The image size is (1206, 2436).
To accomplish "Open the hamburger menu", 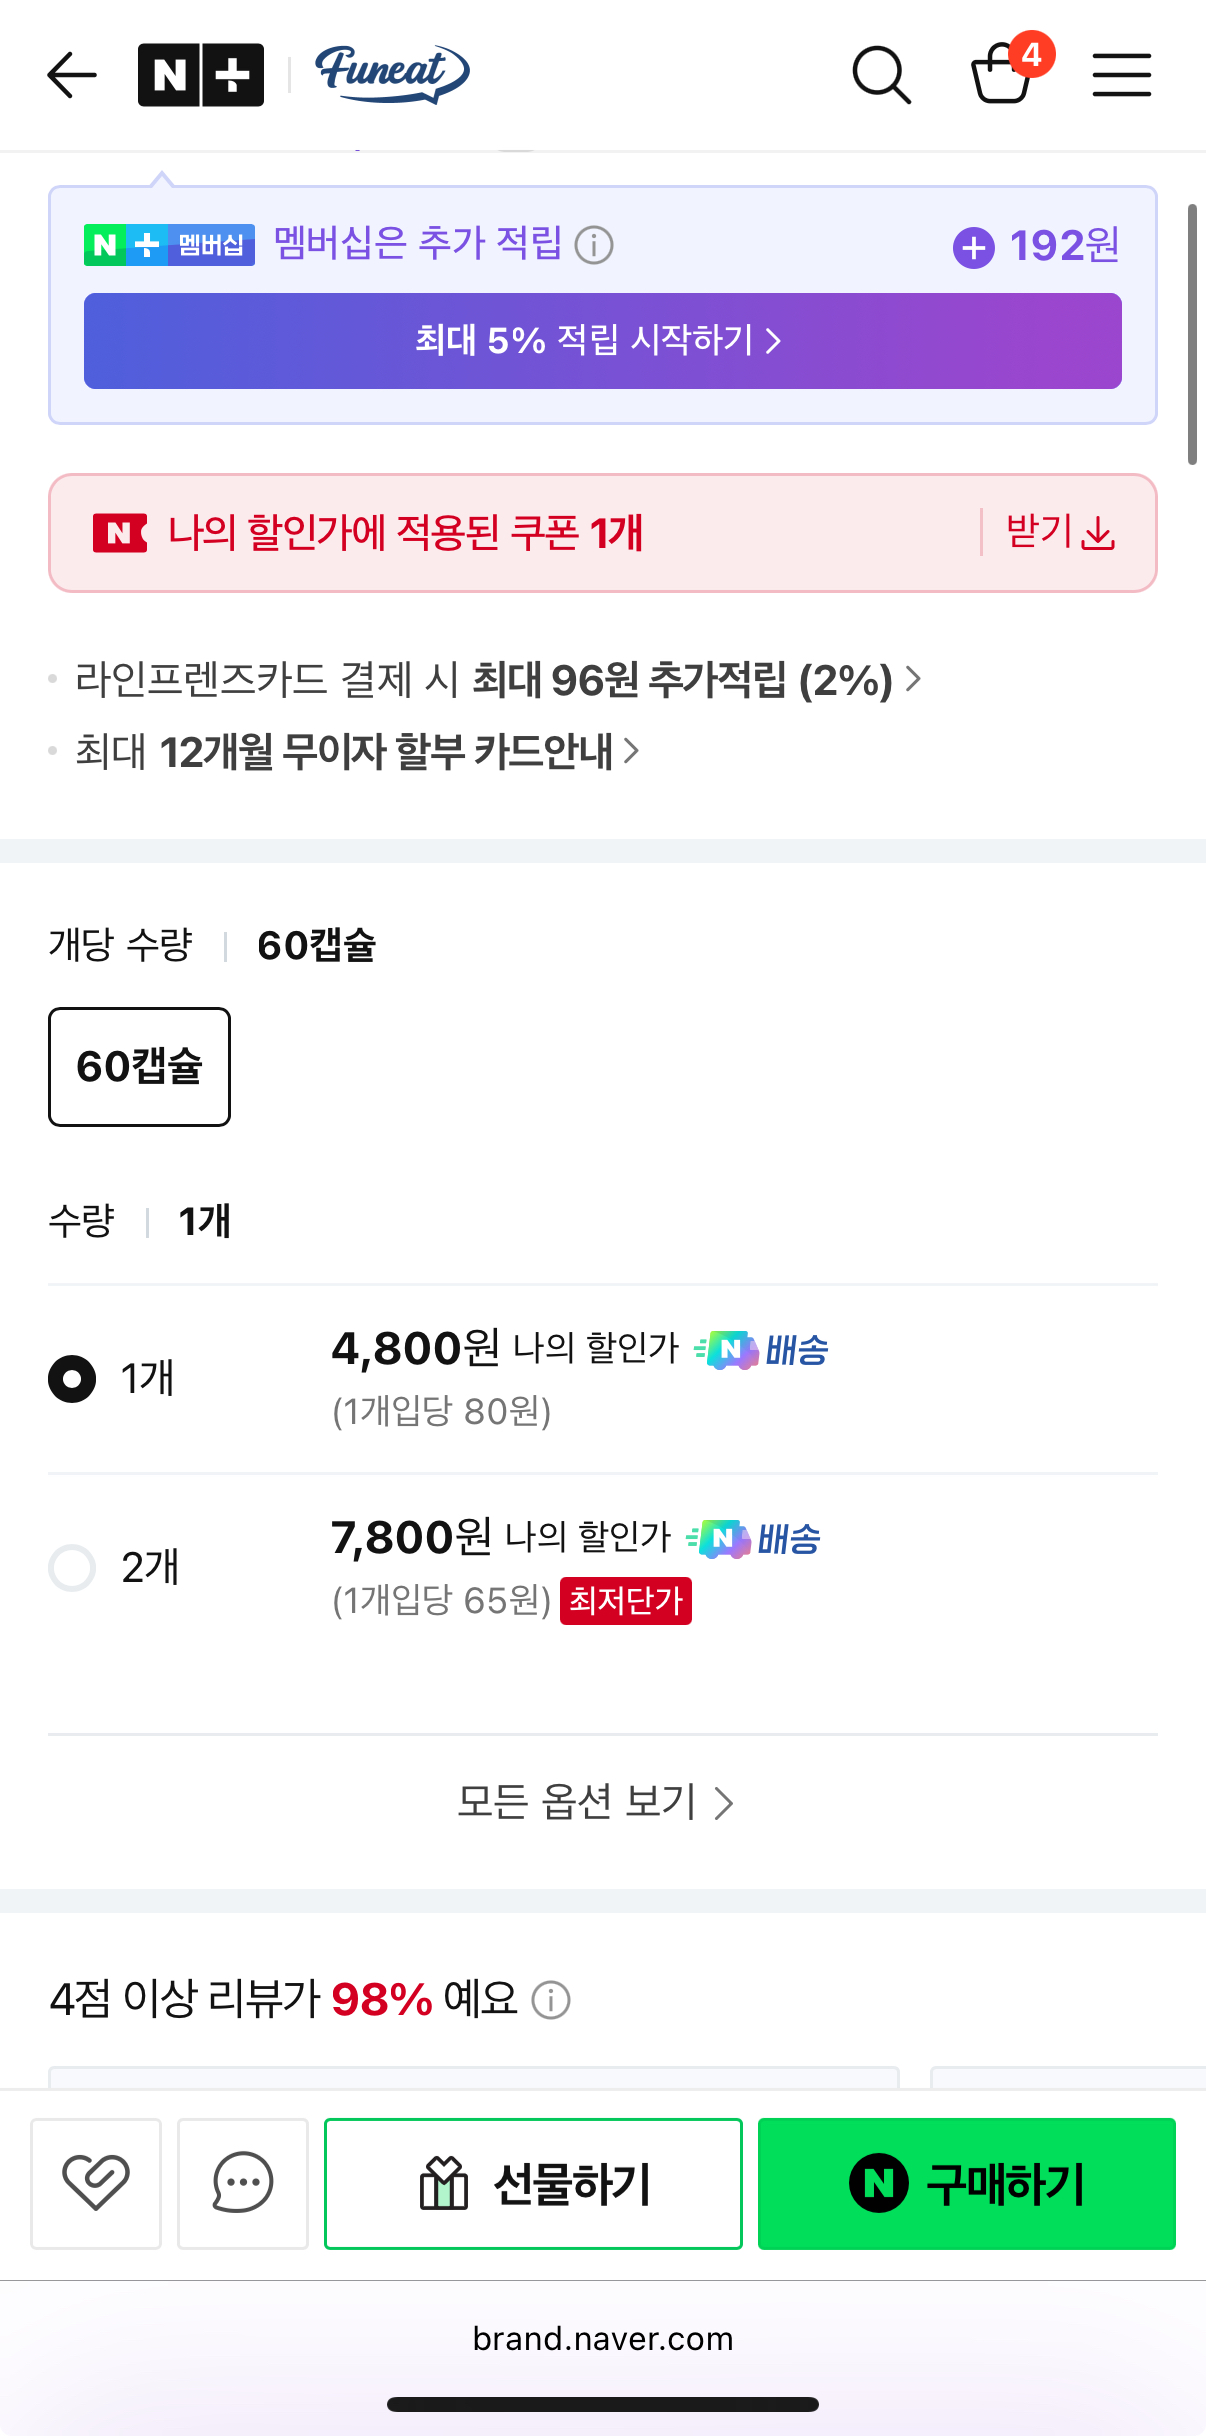I will [x=1121, y=75].
